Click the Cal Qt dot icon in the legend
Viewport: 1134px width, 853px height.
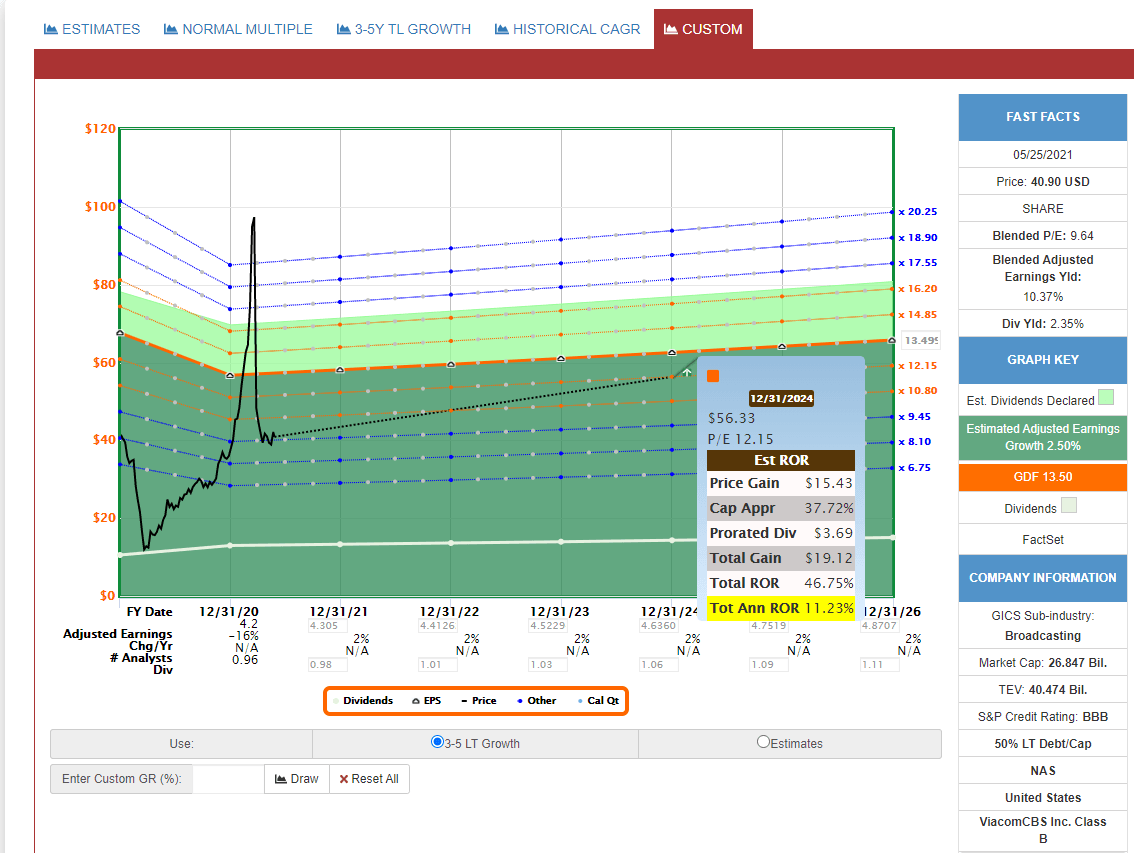(x=579, y=700)
